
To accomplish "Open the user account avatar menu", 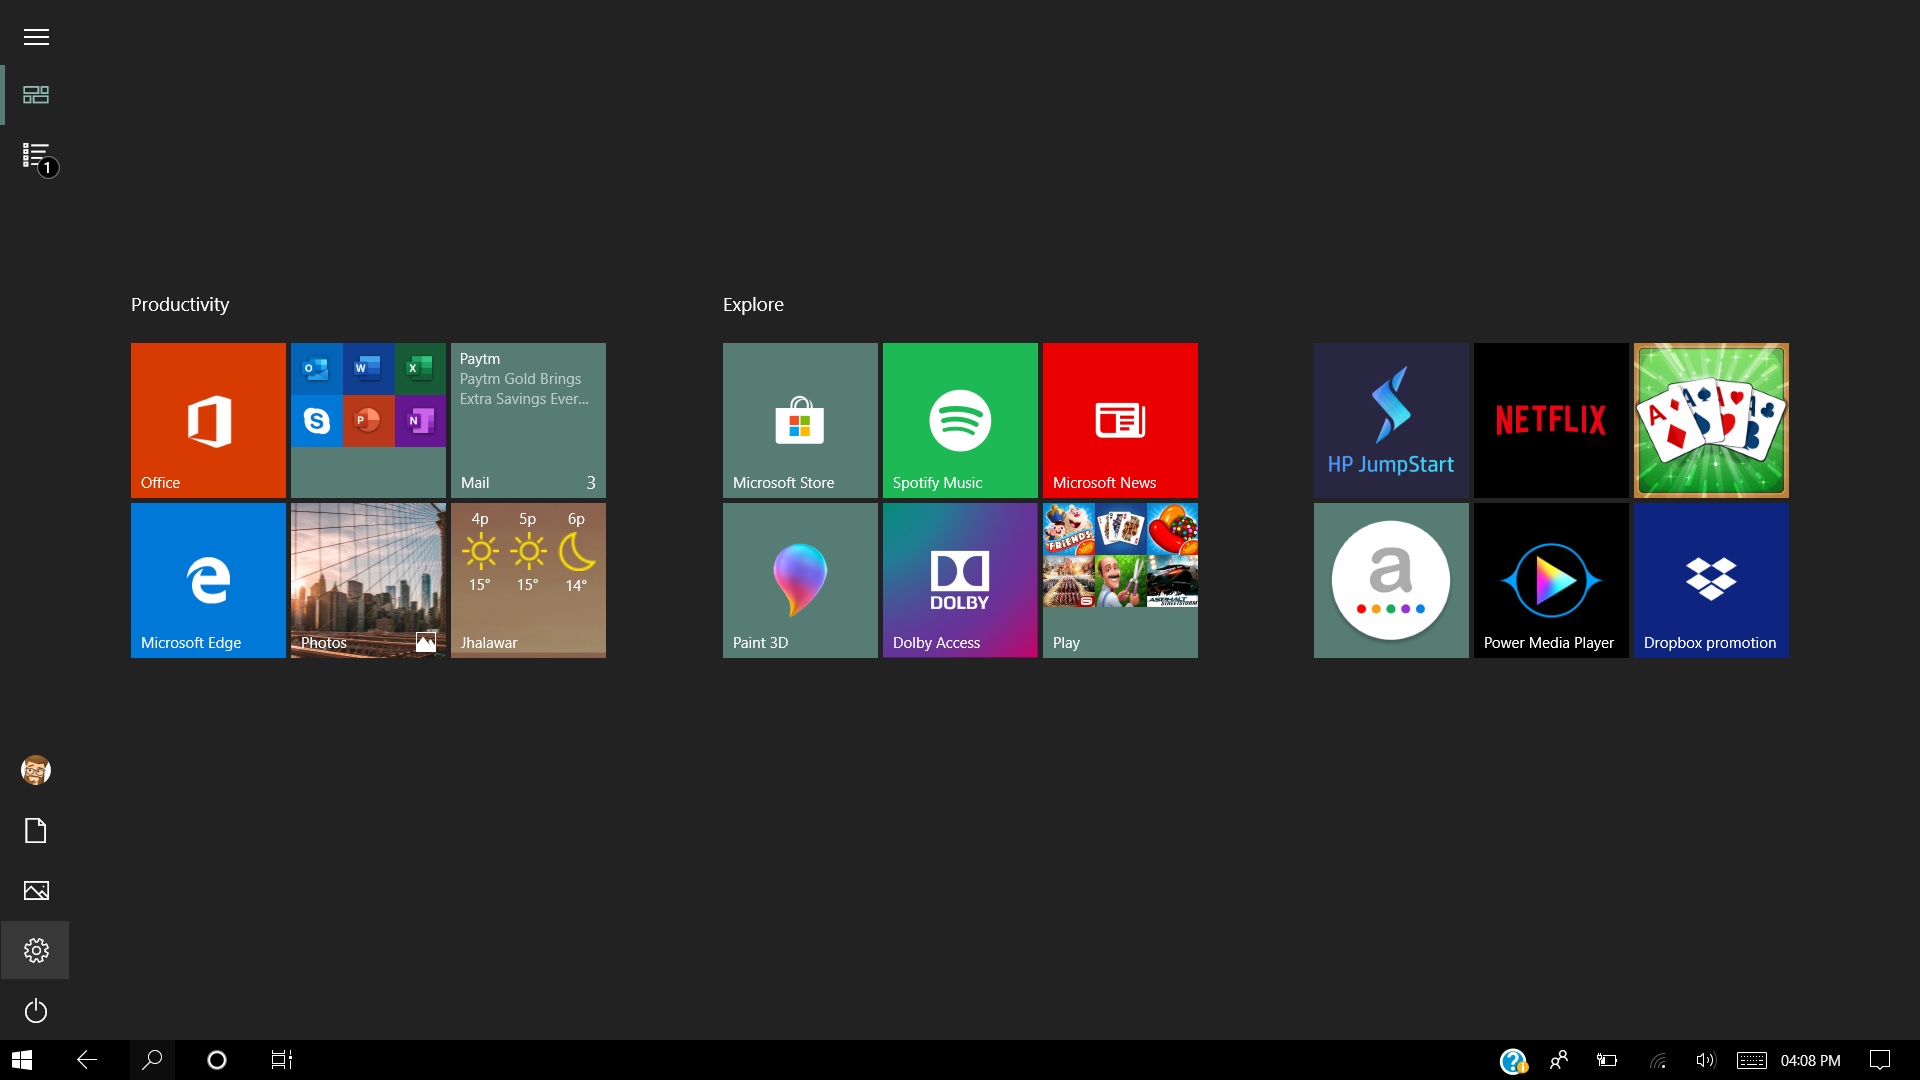I will click(36, 770).
